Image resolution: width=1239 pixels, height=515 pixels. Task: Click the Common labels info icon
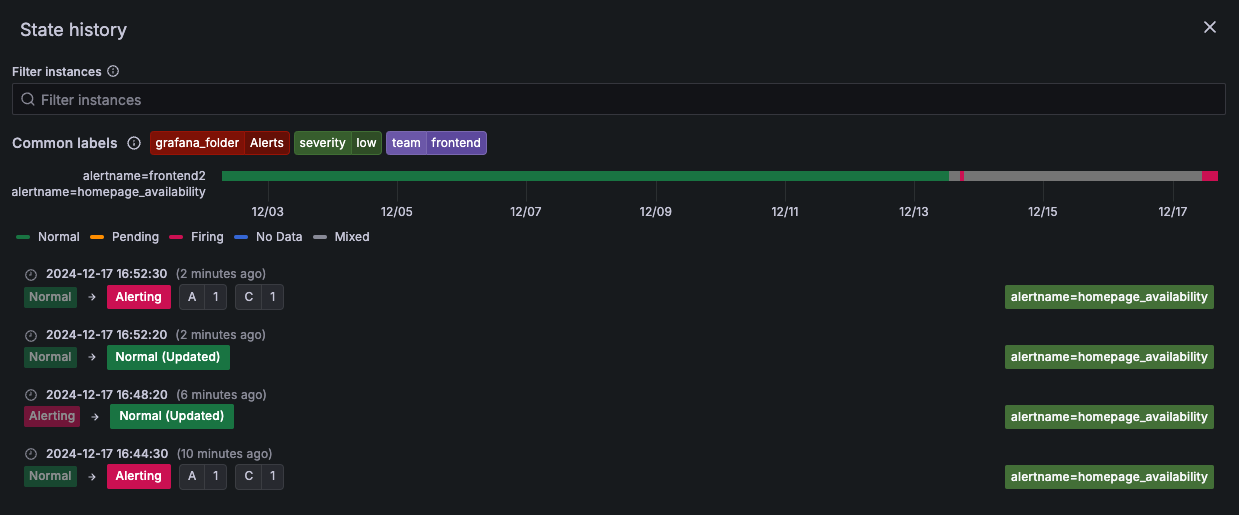pos(134,143)
